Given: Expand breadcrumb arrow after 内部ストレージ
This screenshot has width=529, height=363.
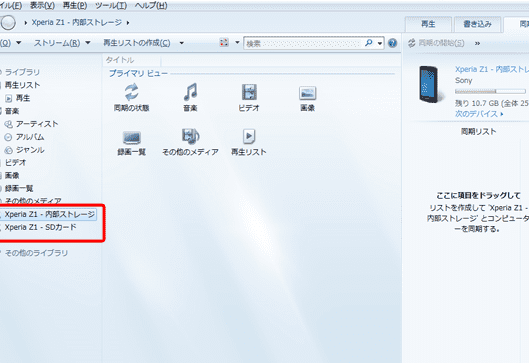Looking at the screenshot, I should (x=128, y=23).
